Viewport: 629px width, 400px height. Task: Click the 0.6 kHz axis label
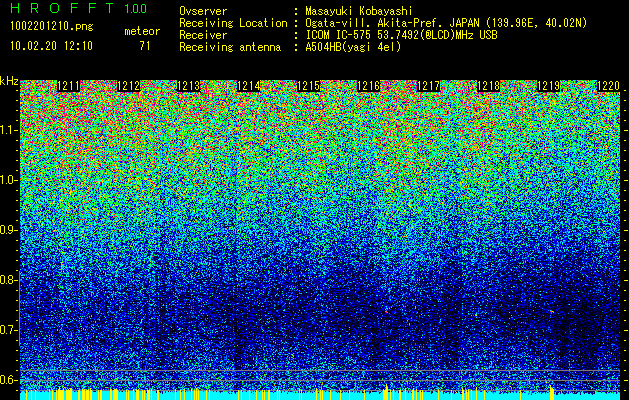click(x=8, y=380)
